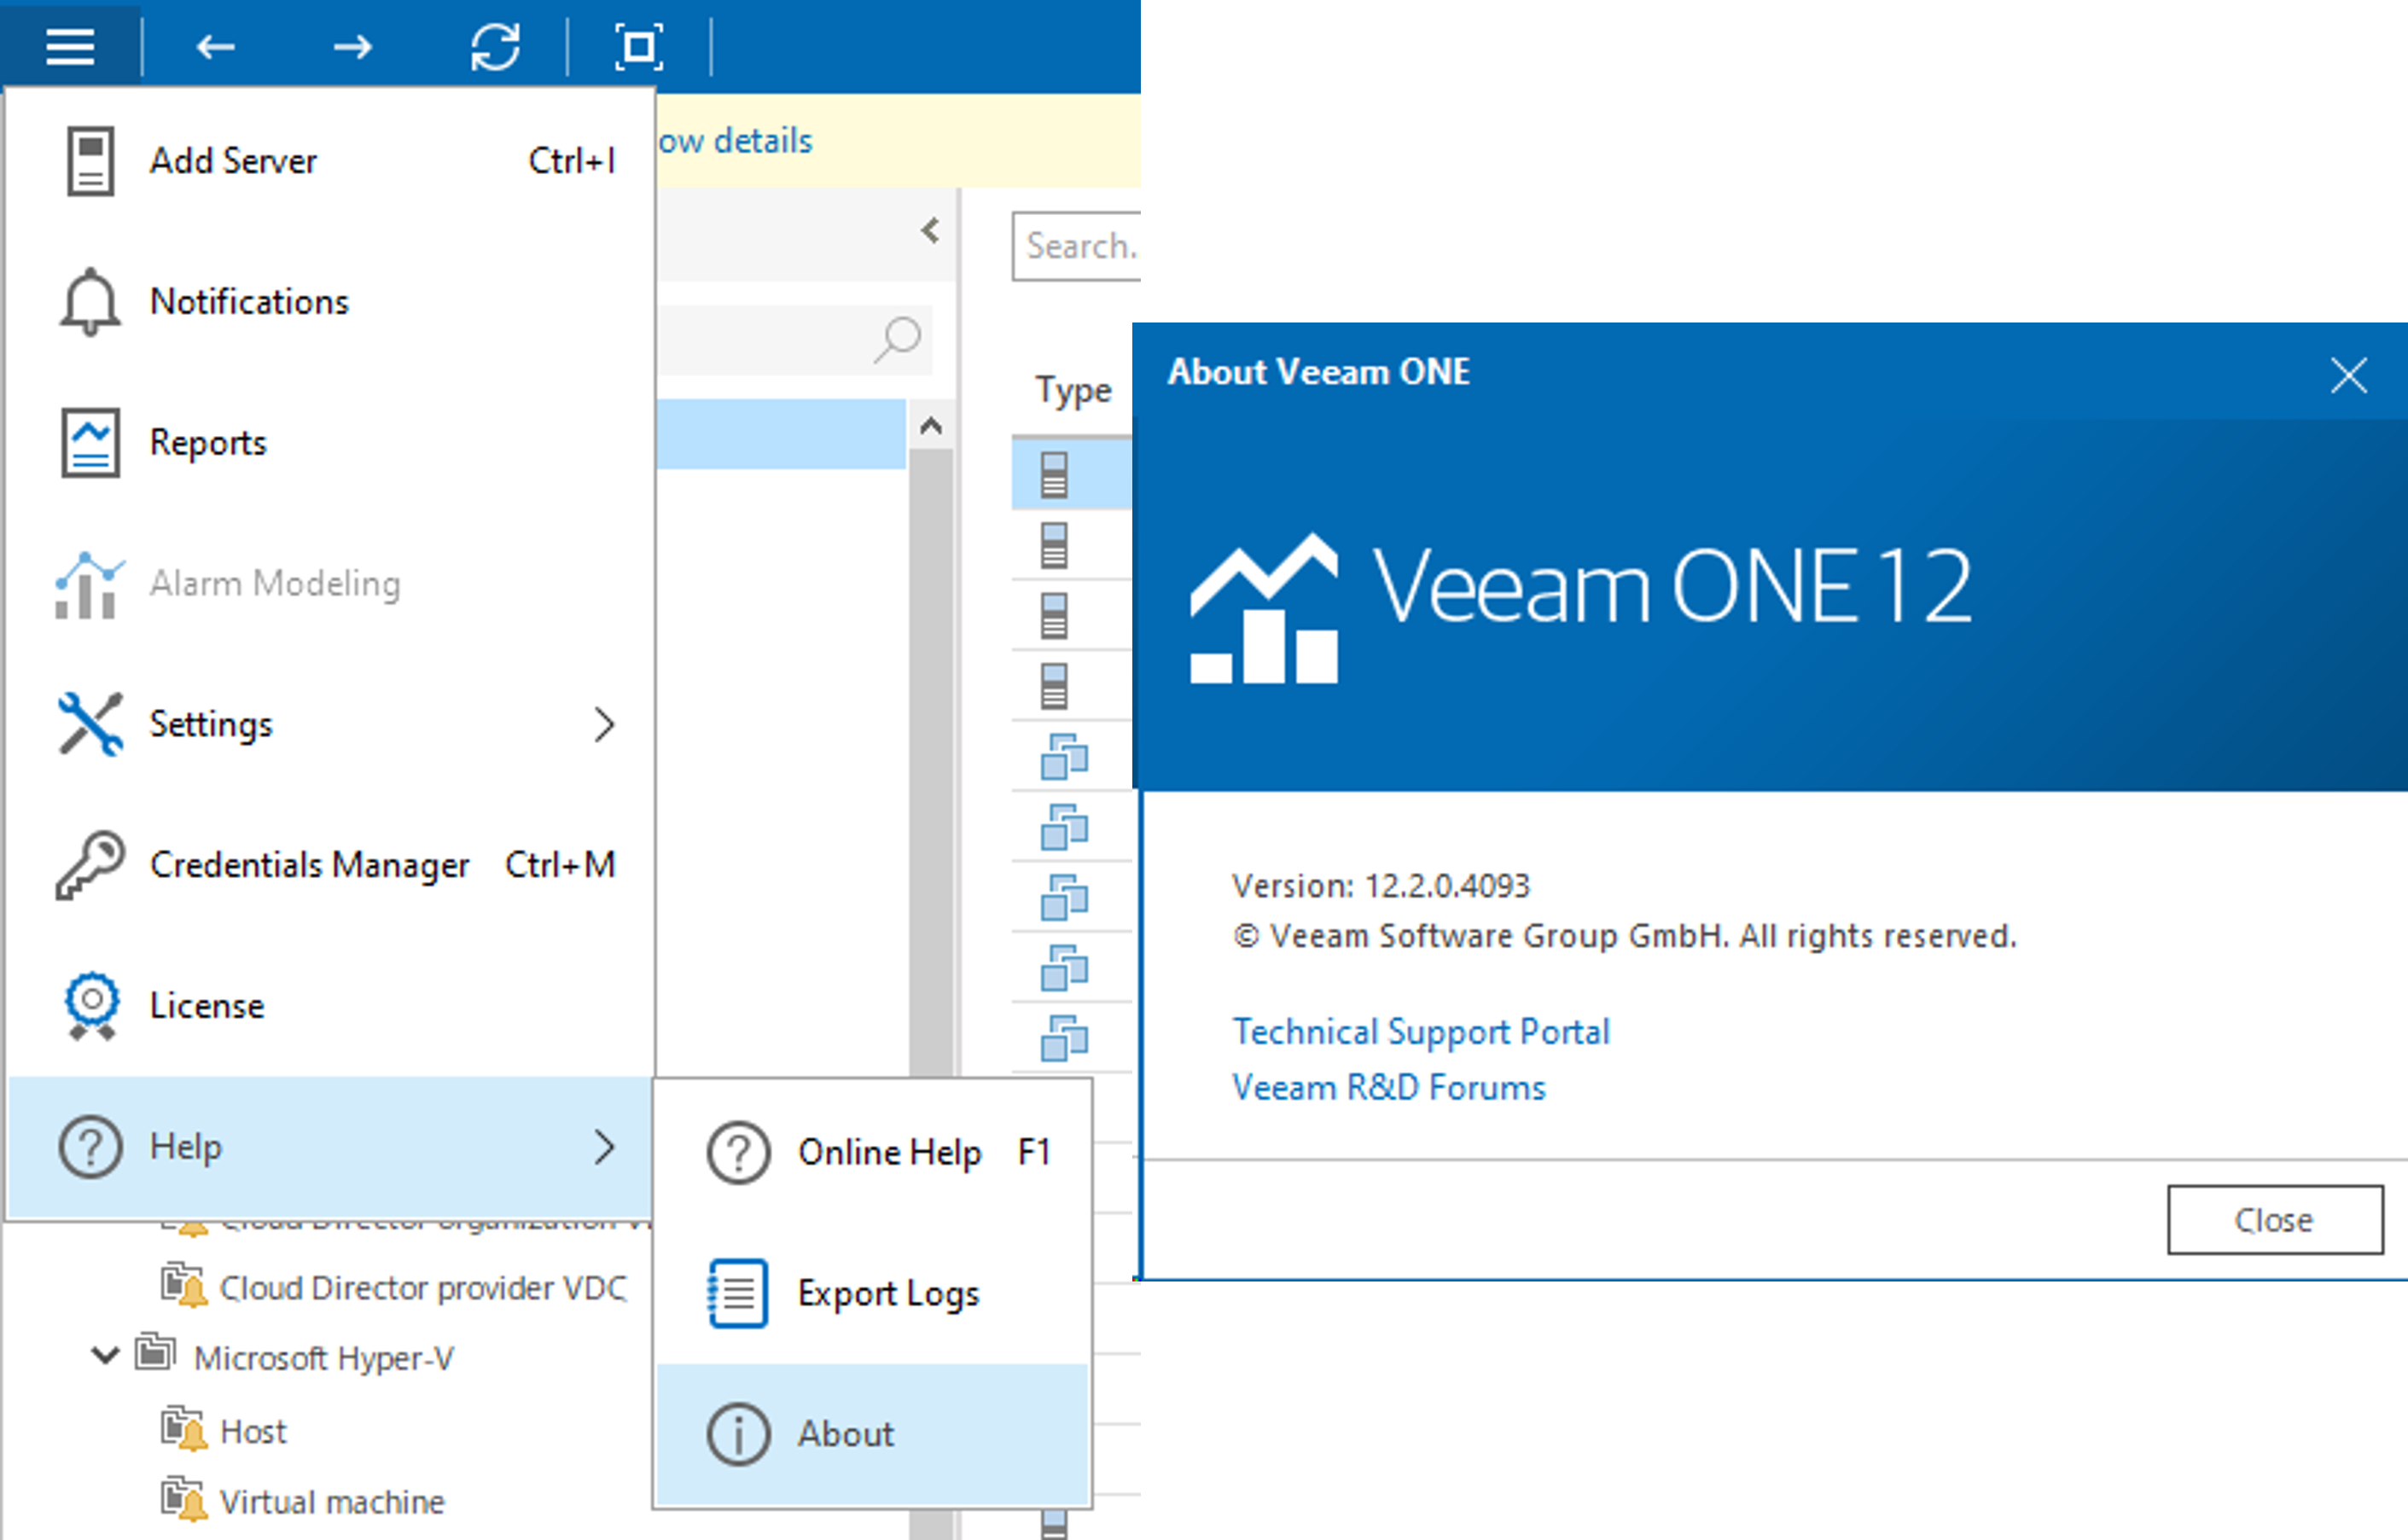Click the magnifier search icon
Screen dimensions: 2408x1540
(897, 340)
